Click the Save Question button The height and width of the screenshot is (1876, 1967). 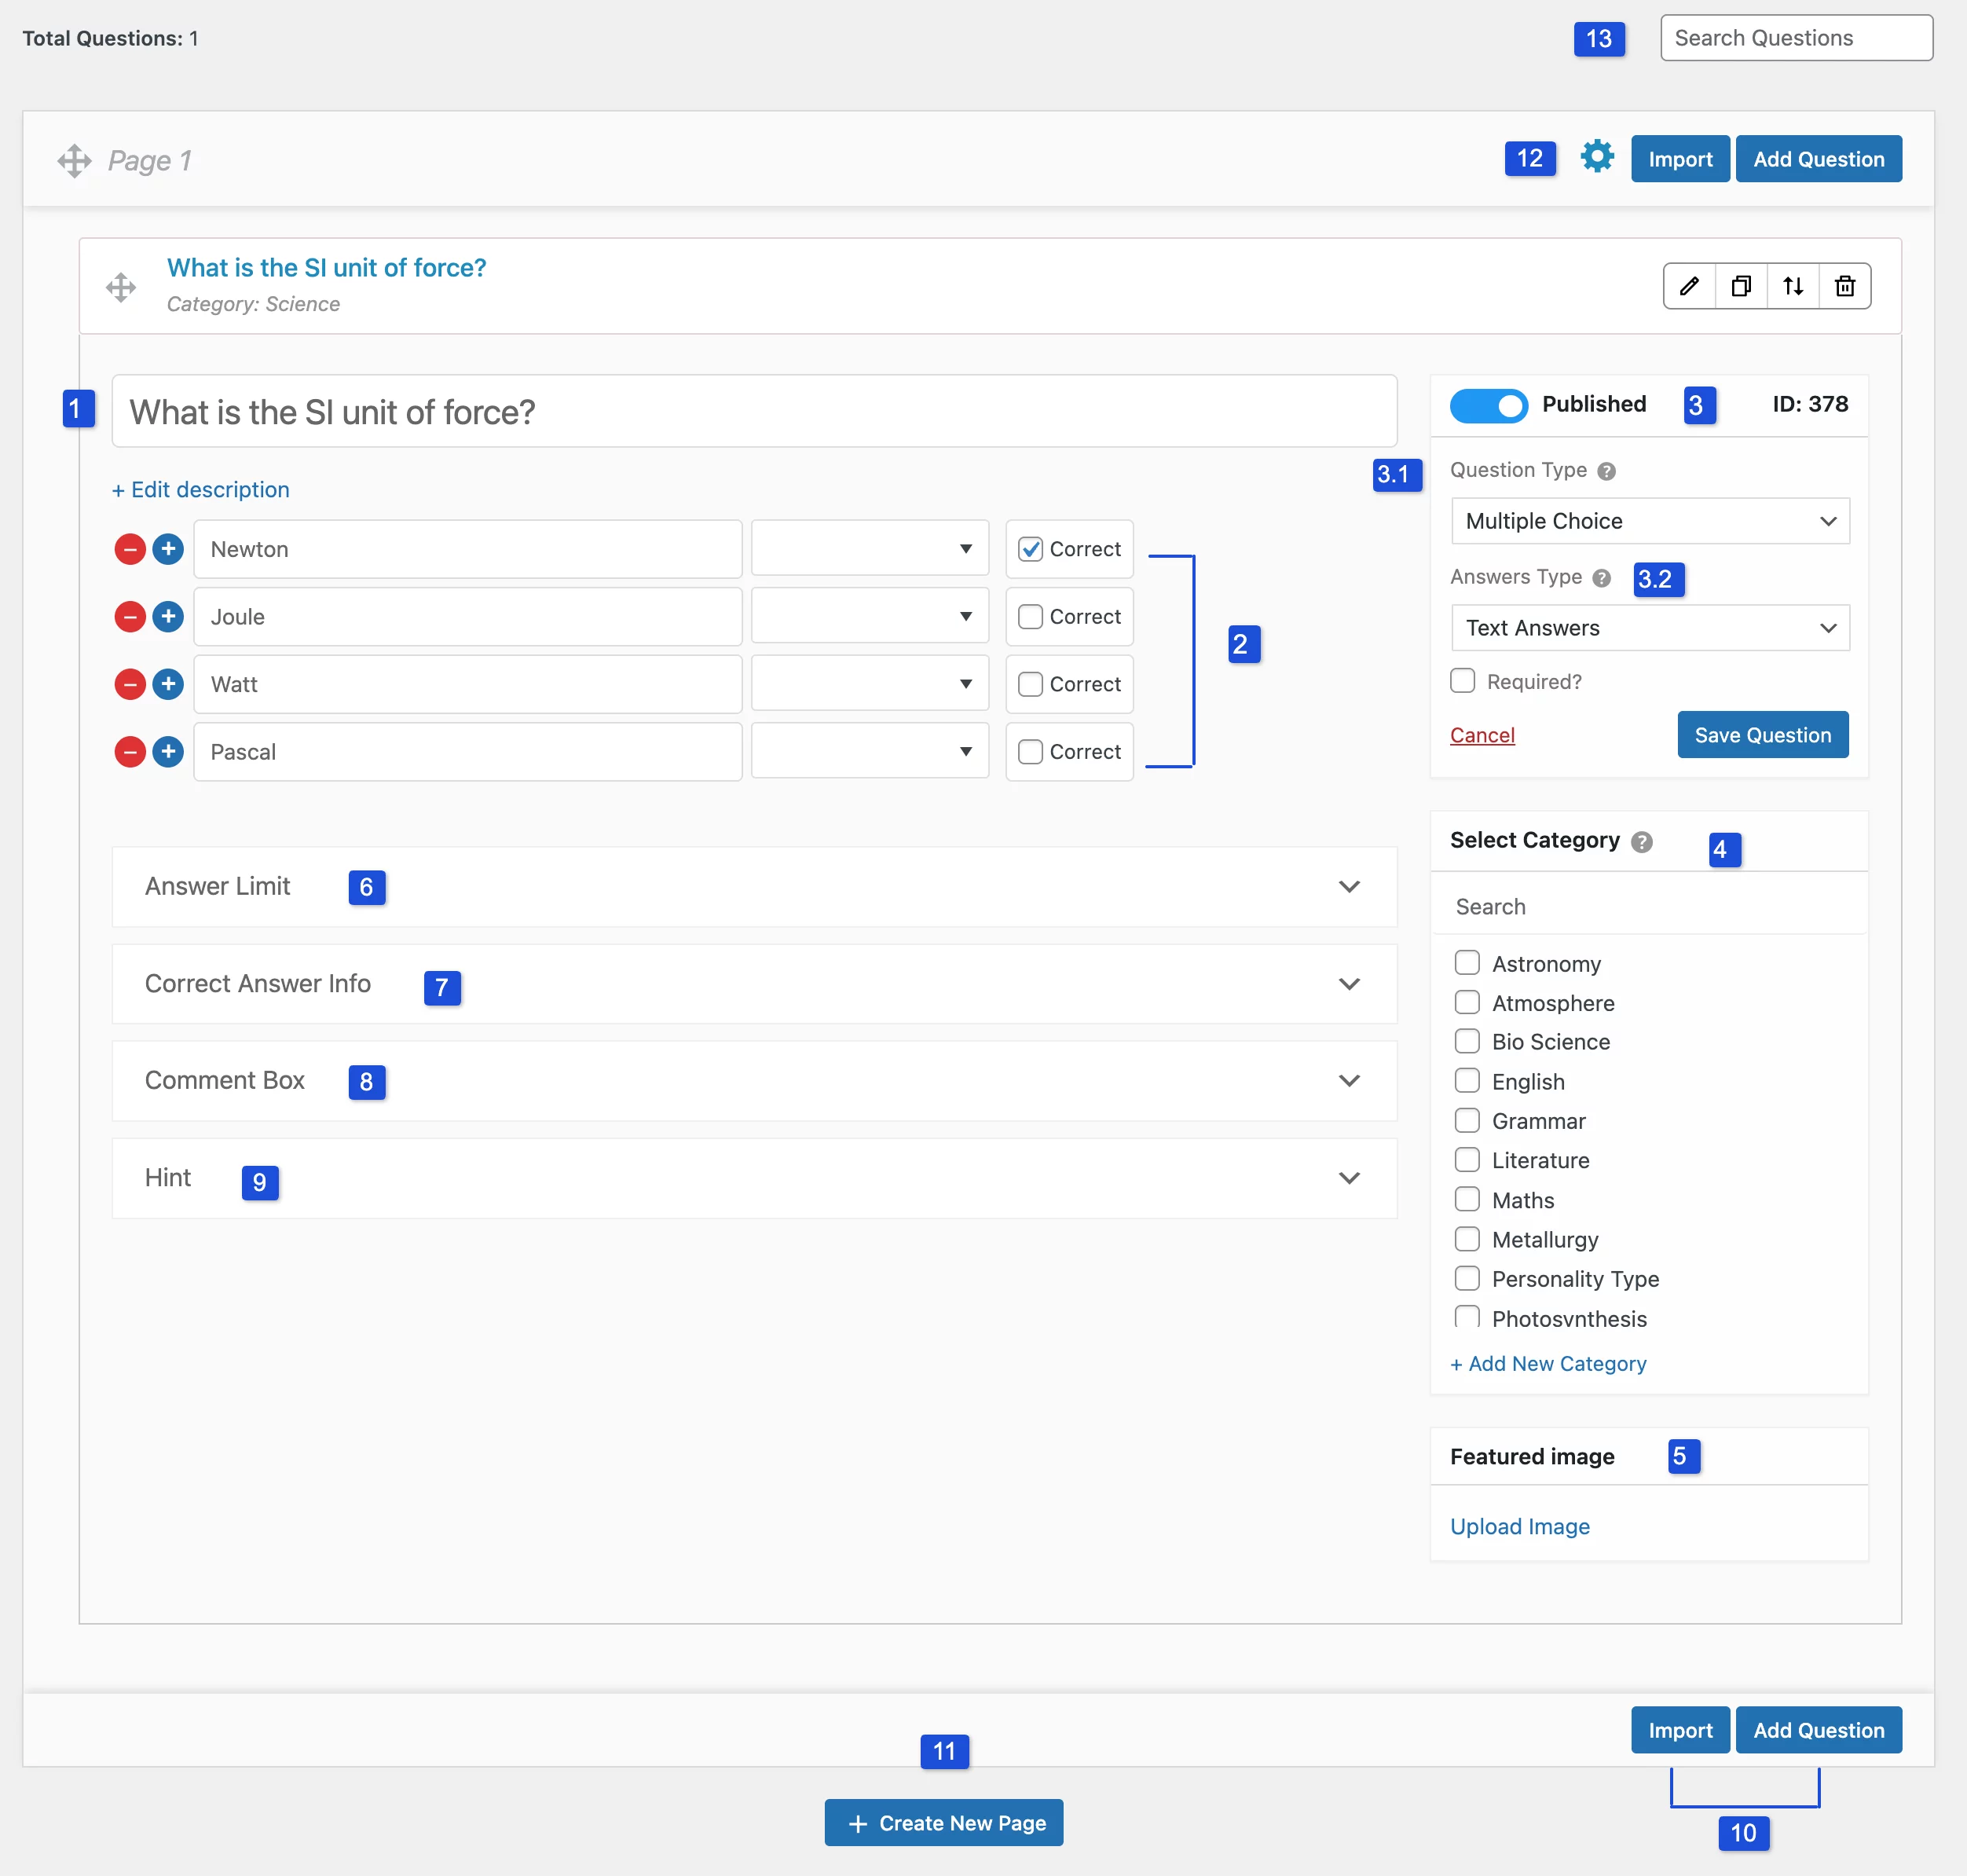1762,734
